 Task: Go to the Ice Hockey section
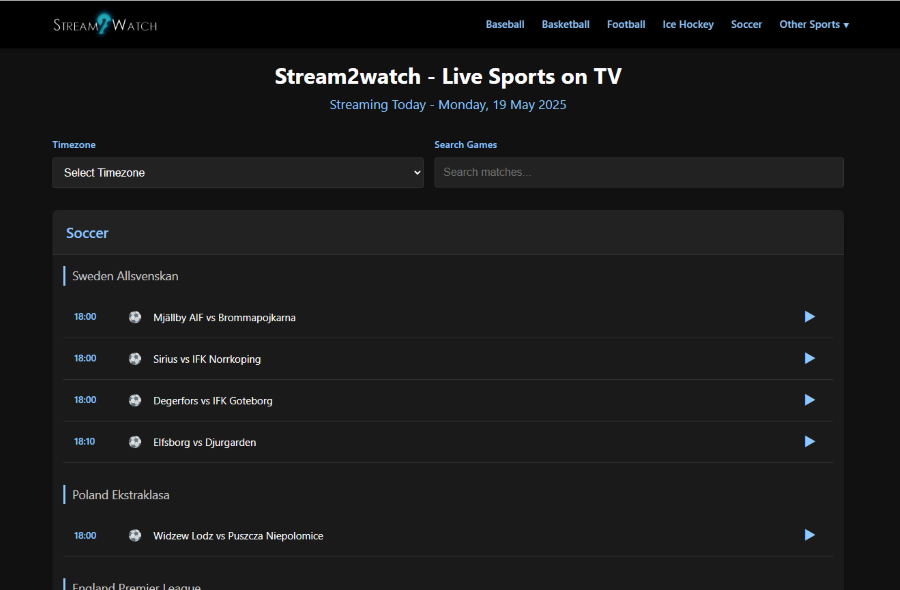pyautogui.click(x=688, y=24)
